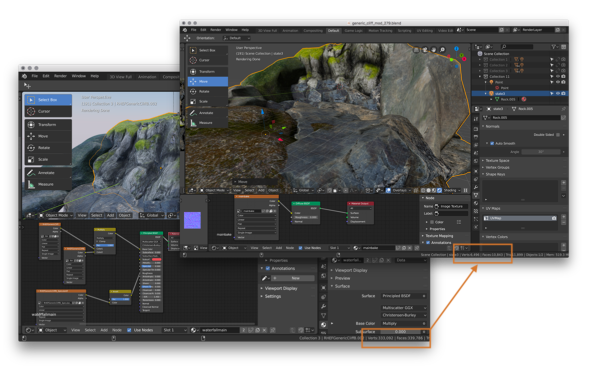
Task: Open Orientation Default dropdown
Action: 236,38
